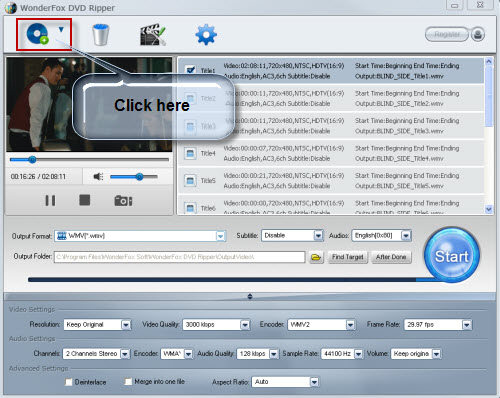This screenshot has width=500, height=398.
Task: Check the Title5 checkbox
Action: coord(190,181)
